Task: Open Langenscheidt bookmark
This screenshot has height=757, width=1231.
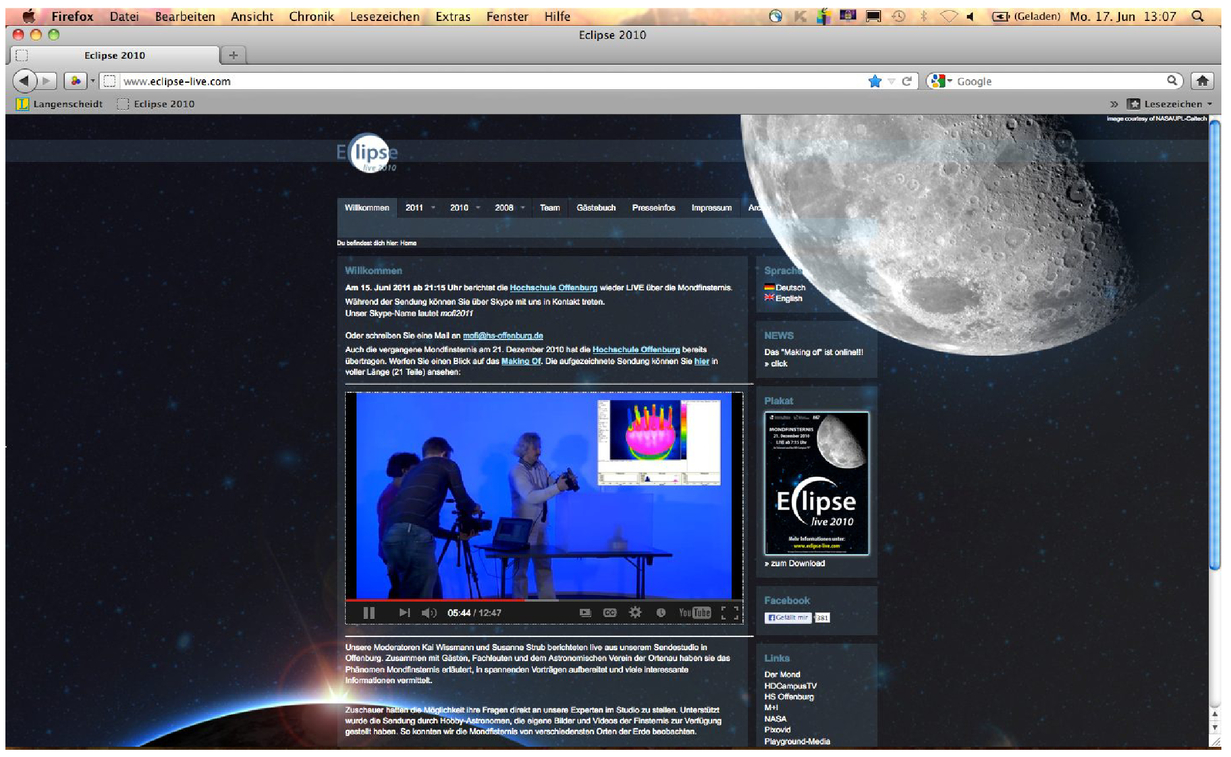Action: pos(60,104)
